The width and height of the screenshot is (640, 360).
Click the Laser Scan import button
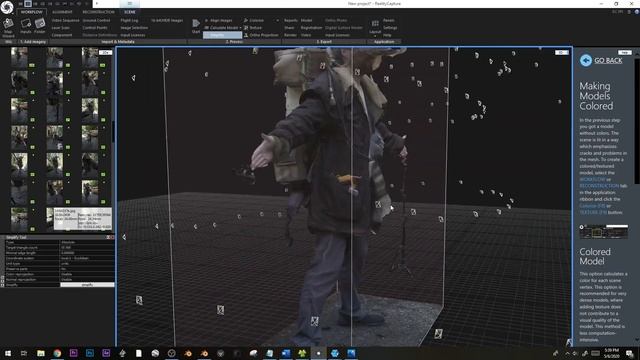[x=60, y=28]
